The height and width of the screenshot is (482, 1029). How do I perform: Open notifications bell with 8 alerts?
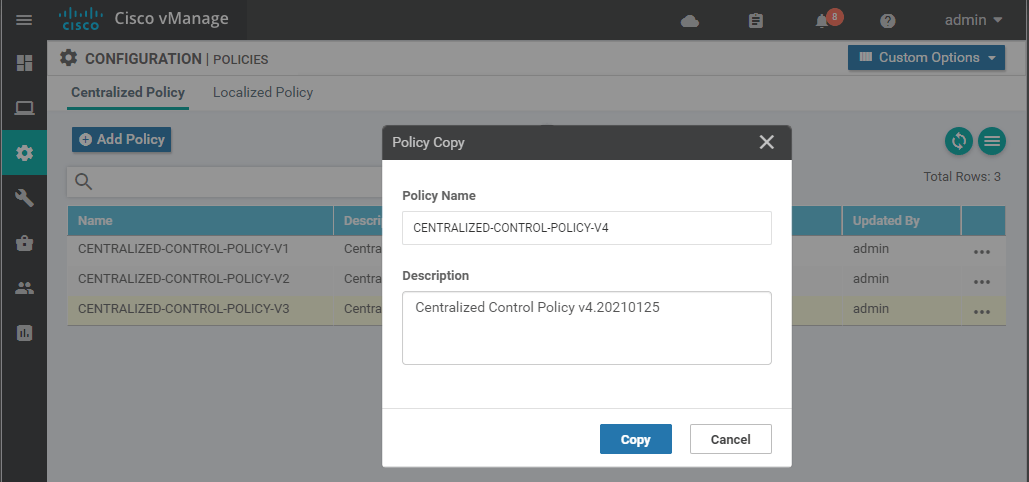coord(827,20)
